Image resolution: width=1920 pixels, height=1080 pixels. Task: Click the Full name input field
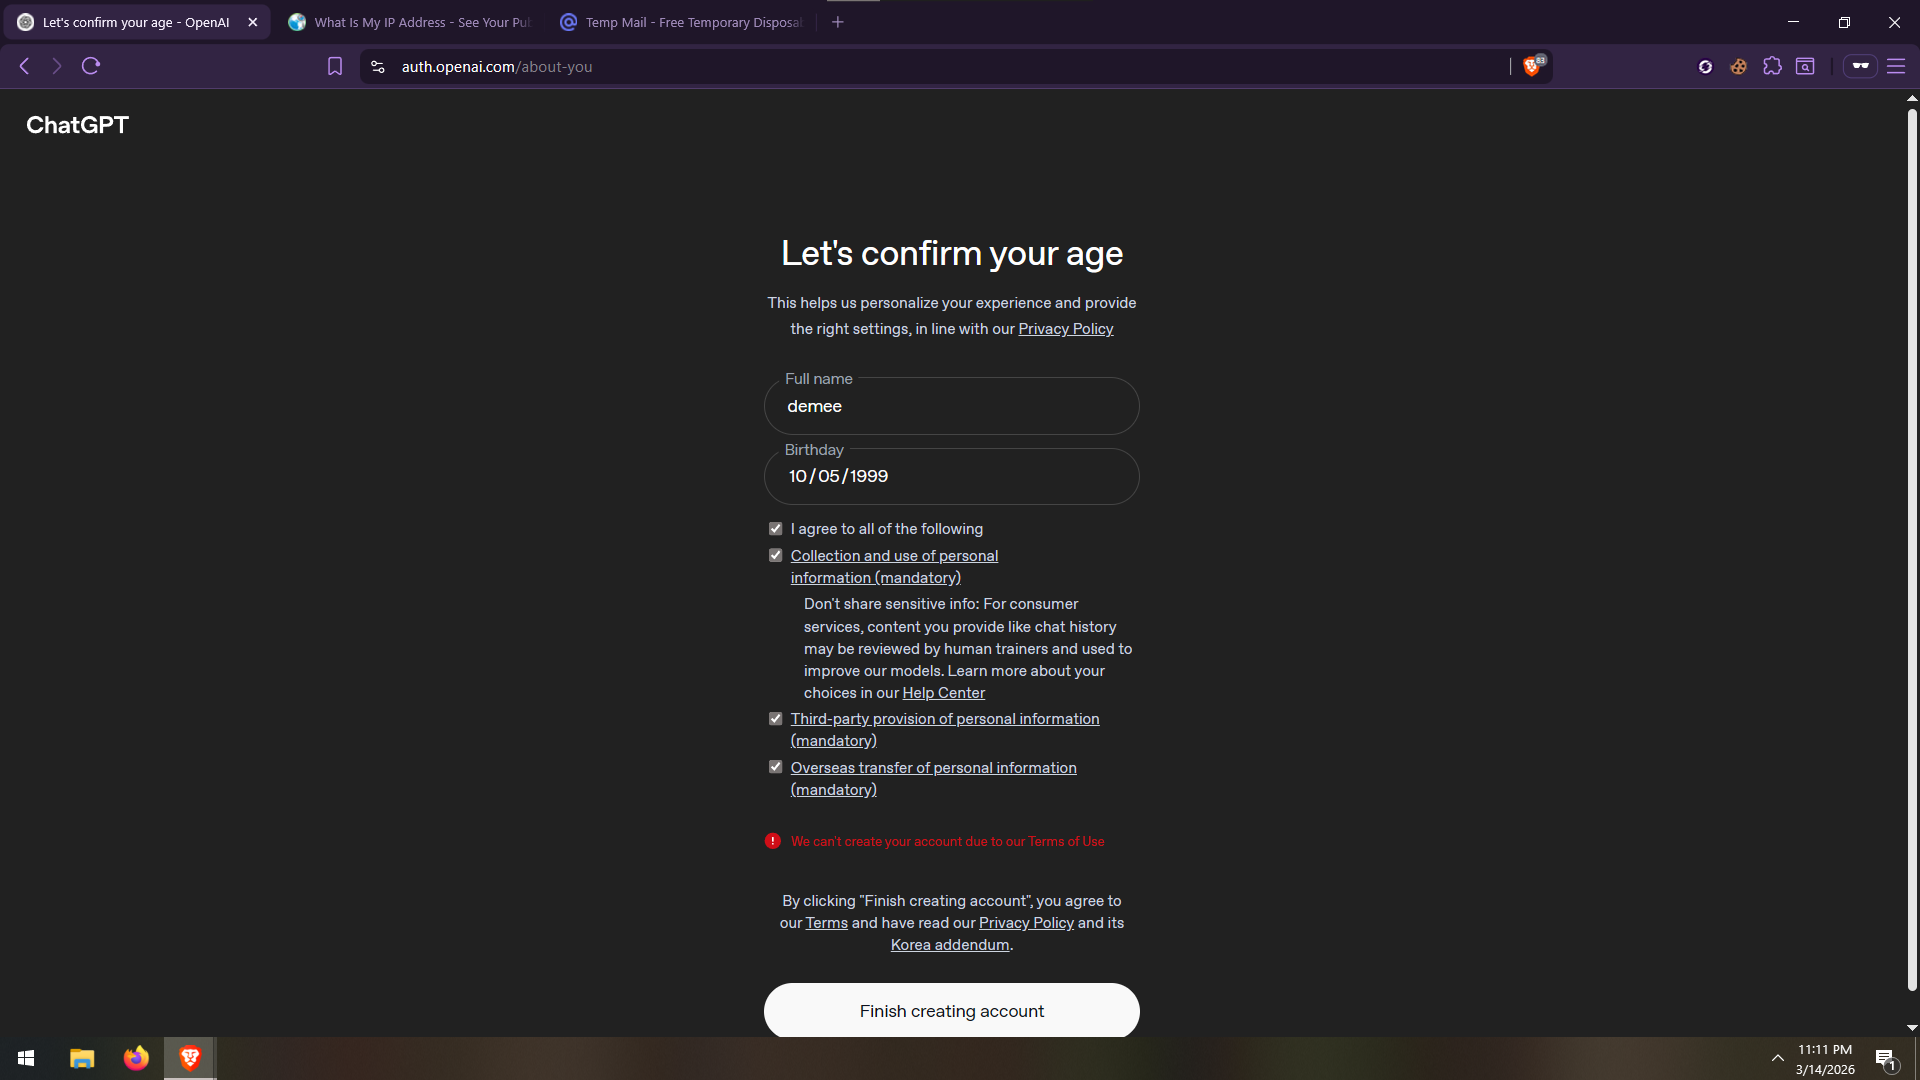tap(951, 407)
